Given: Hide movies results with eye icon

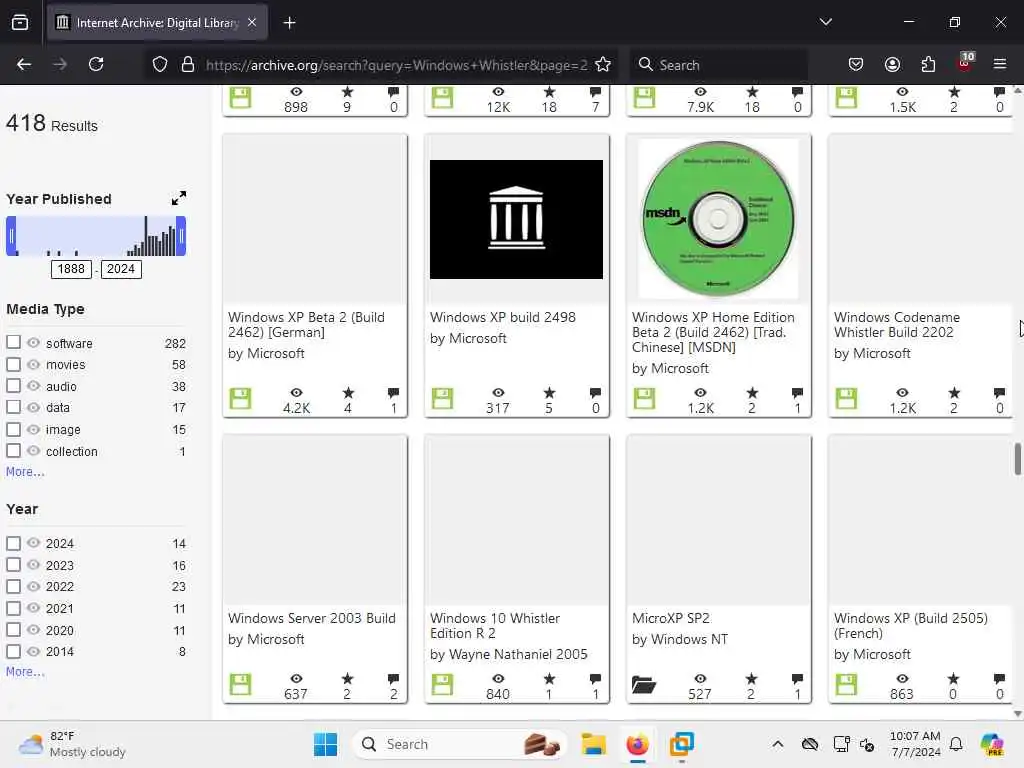Looking at the screenshot, I should pyautogui.click(x=33, y=364).
